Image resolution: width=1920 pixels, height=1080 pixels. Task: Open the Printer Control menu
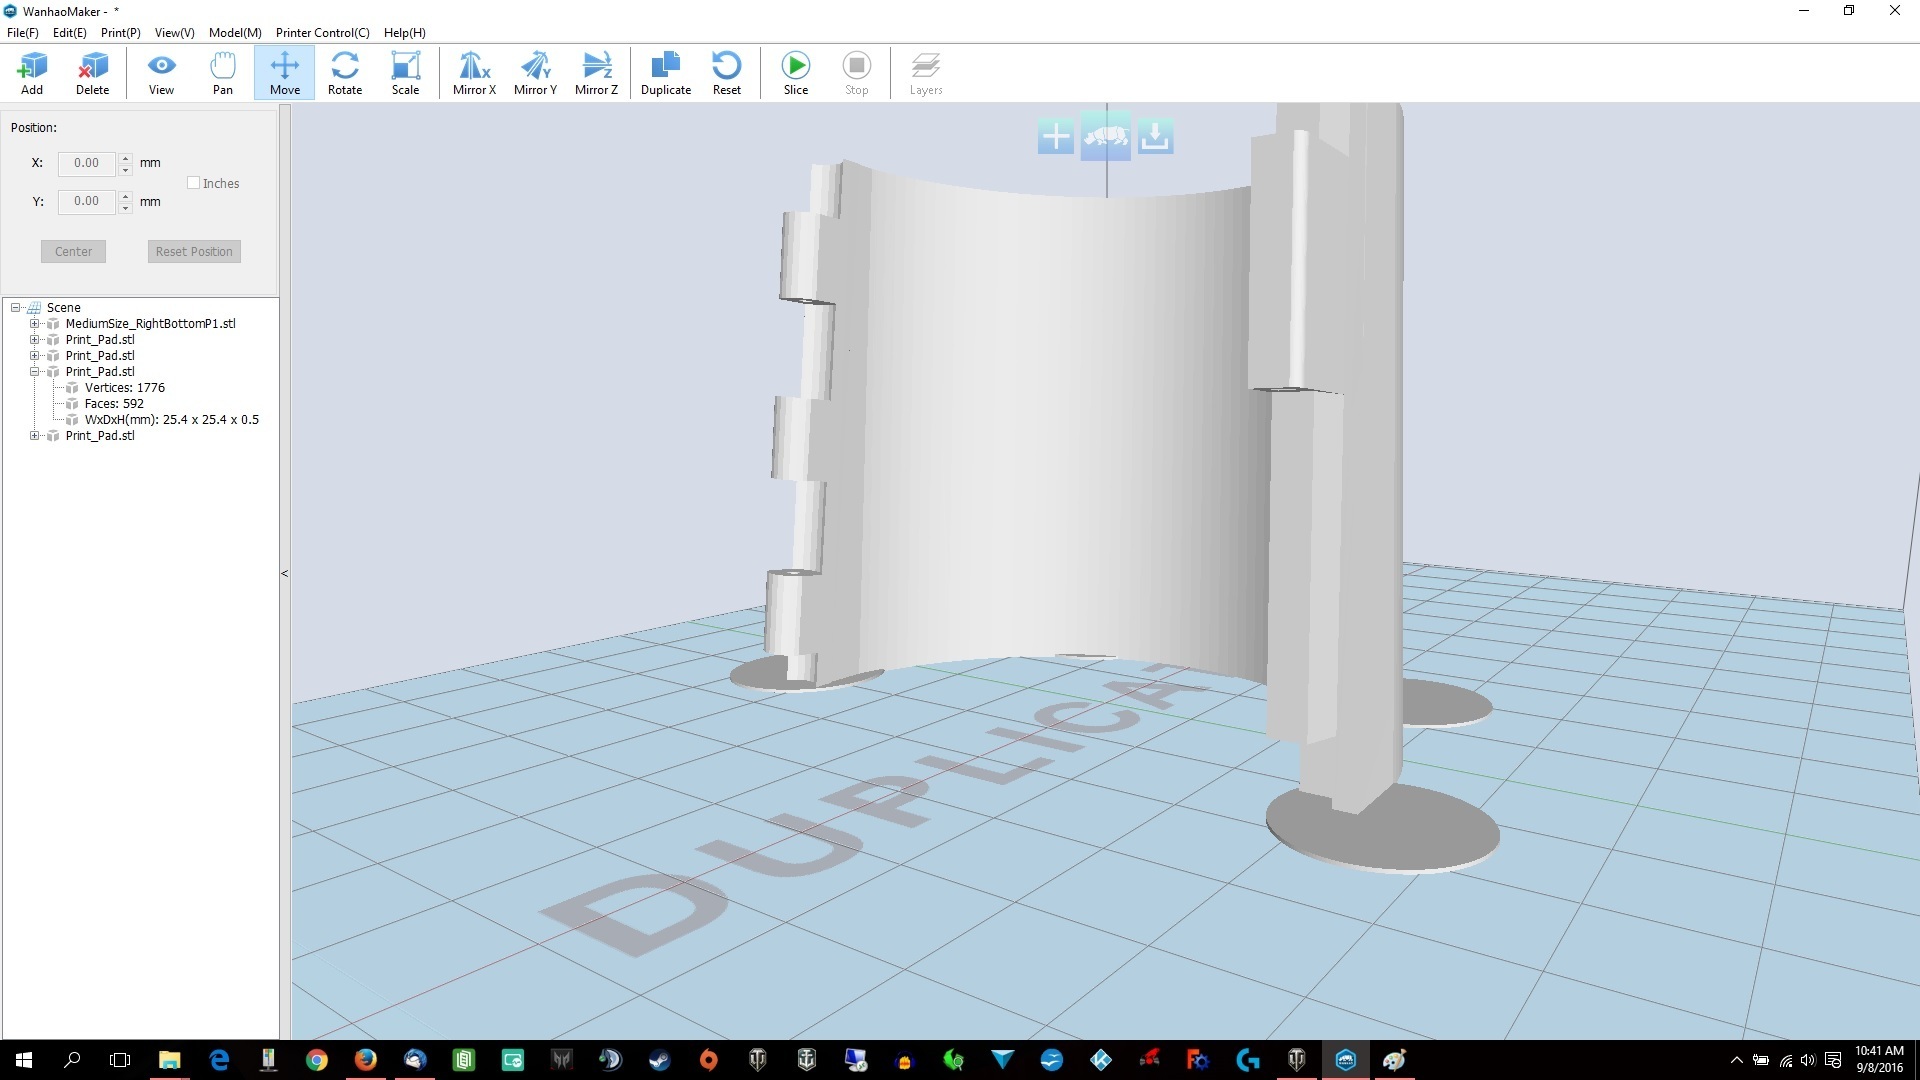[x=322, y=33]
